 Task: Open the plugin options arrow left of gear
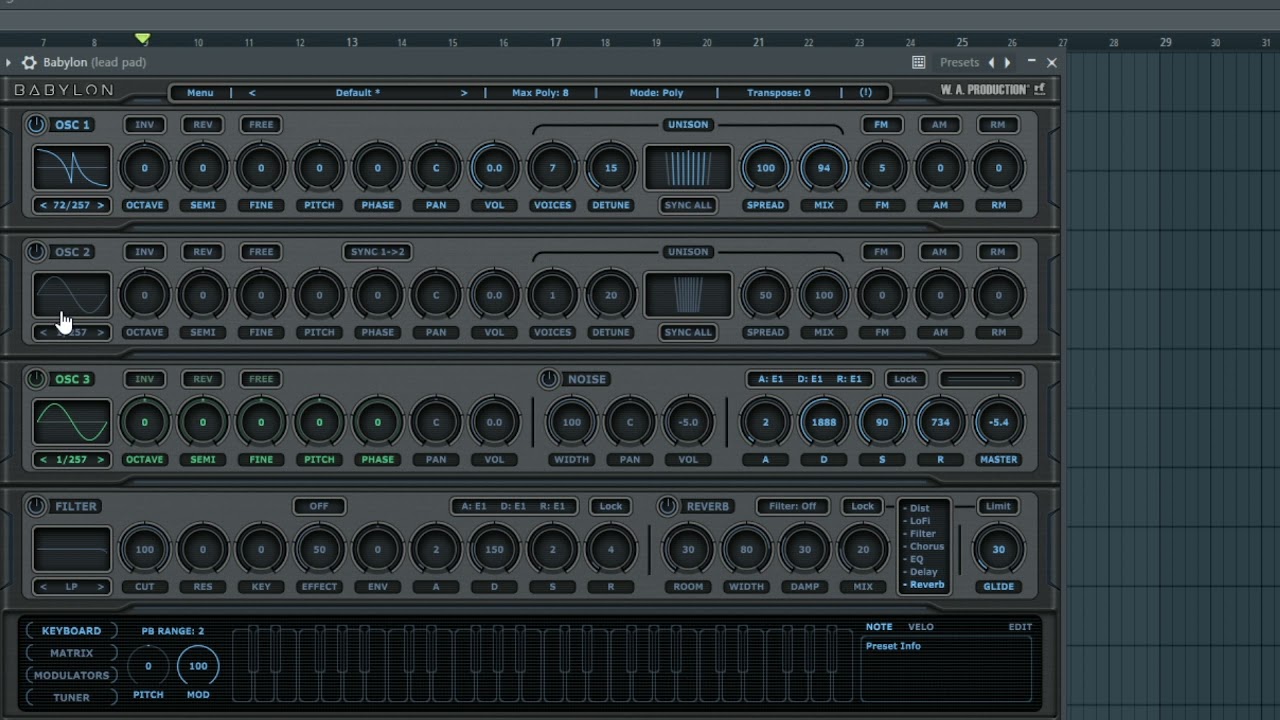click(9, 62)
